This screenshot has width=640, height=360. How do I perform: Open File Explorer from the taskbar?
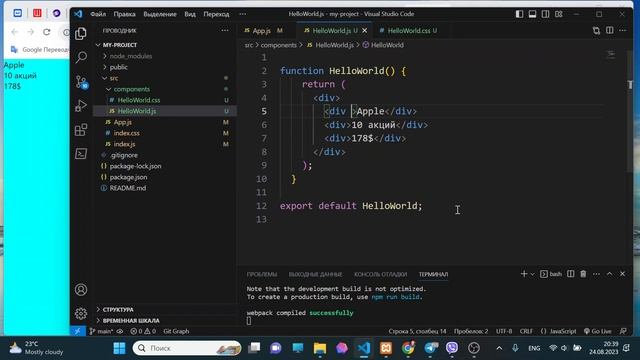pos(320,348)
